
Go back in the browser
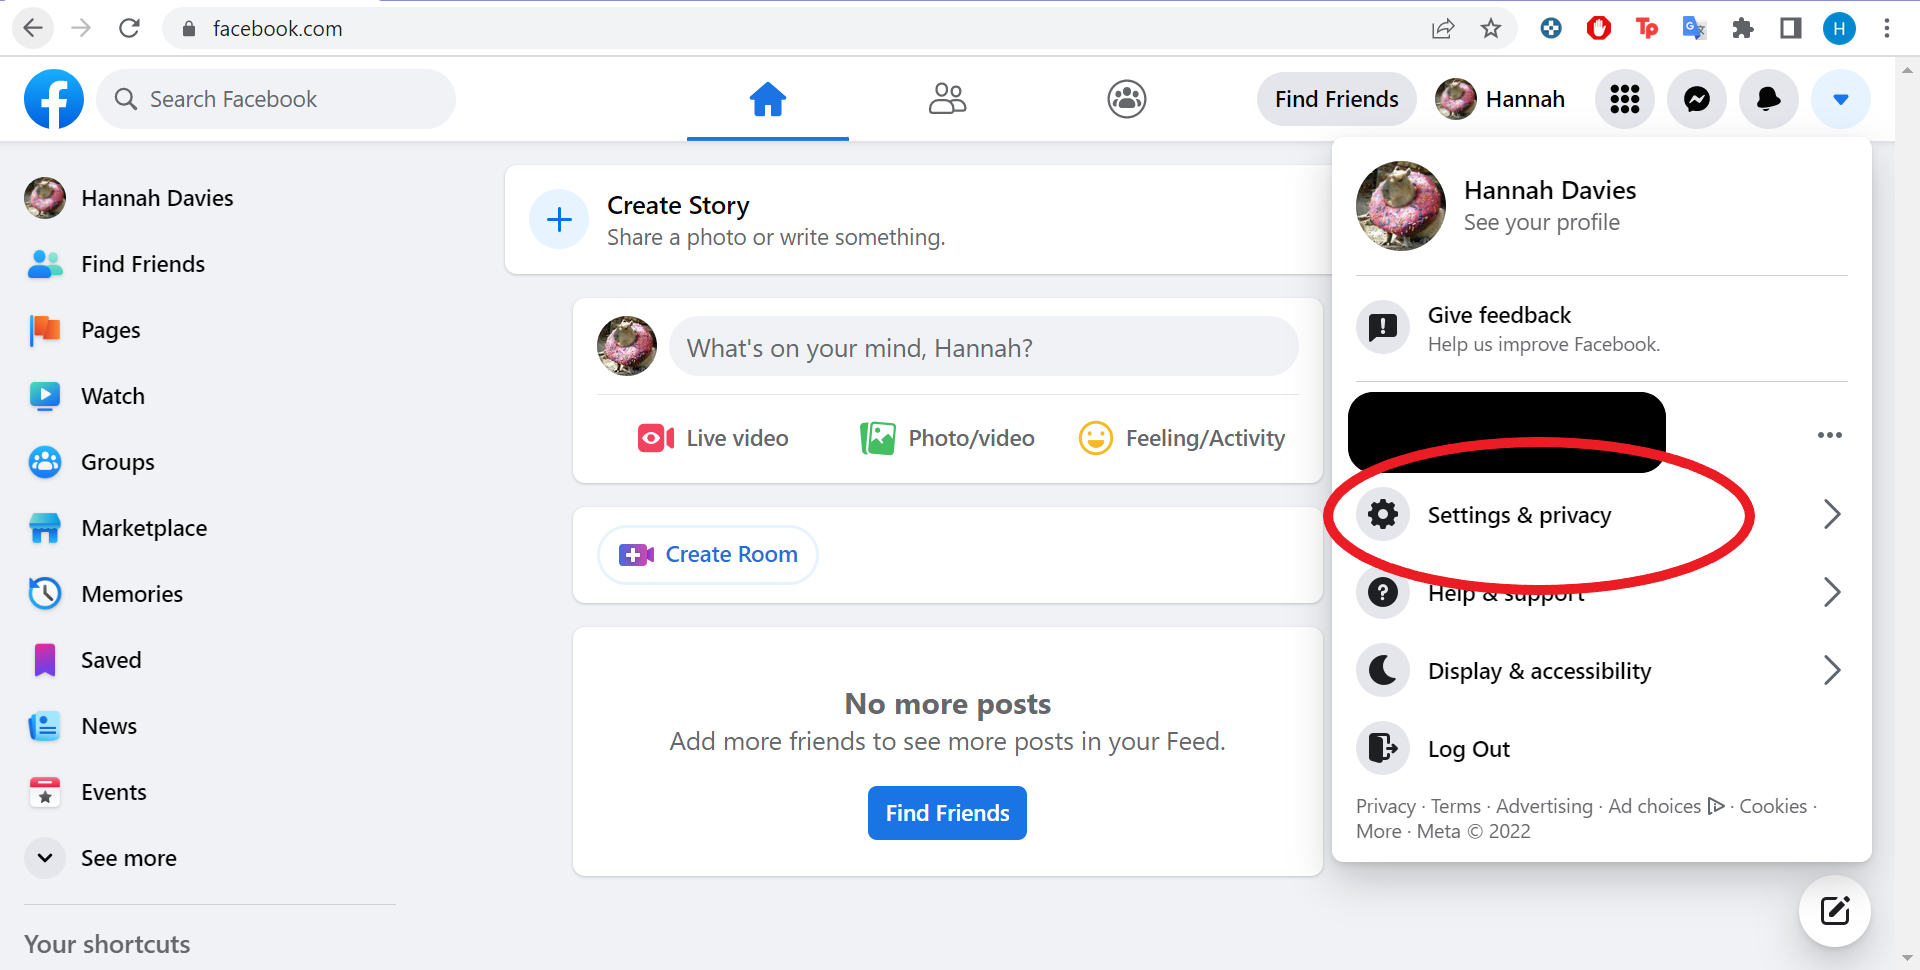(x=33, y=28)
